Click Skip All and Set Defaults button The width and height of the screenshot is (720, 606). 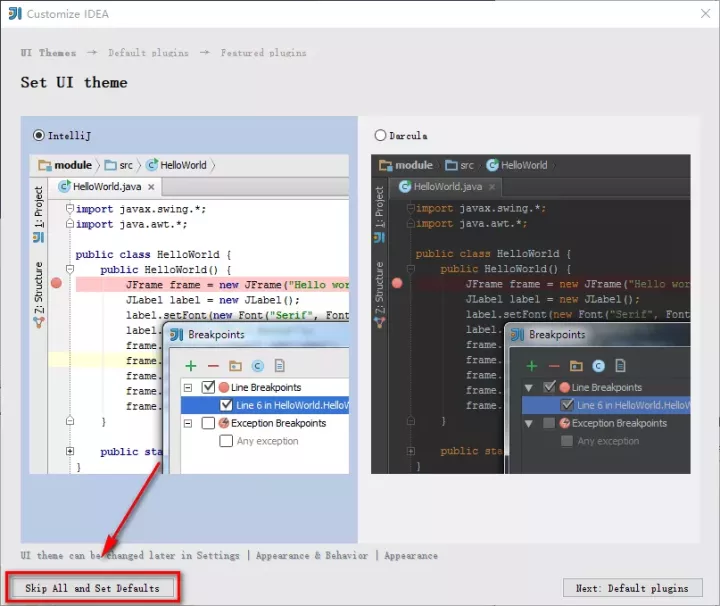pos(92,588)
